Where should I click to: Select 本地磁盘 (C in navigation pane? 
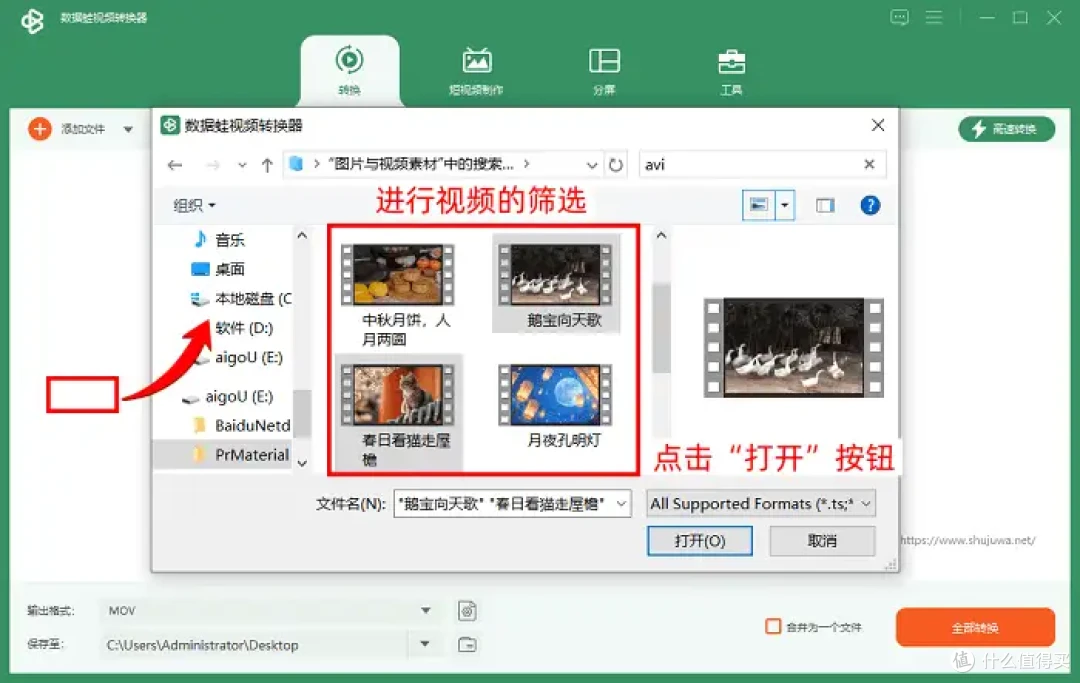click(240, 299)
